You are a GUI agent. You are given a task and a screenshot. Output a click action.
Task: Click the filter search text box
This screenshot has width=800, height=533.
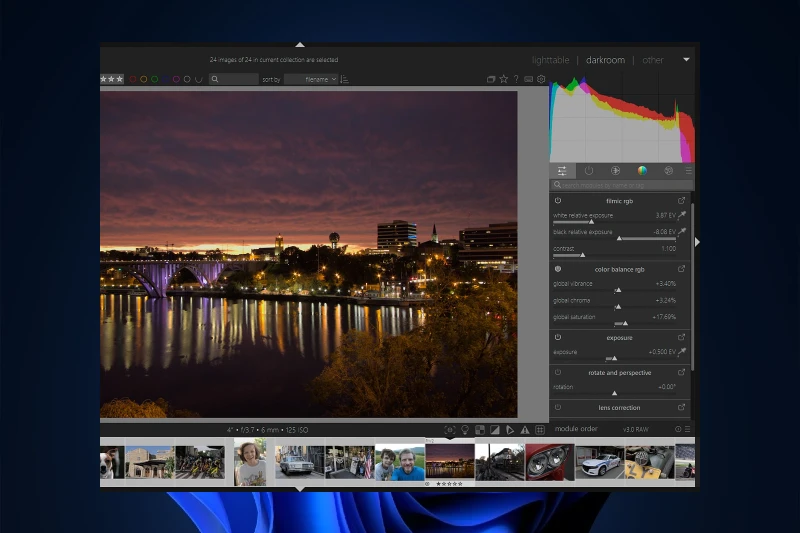coord(234,79)
